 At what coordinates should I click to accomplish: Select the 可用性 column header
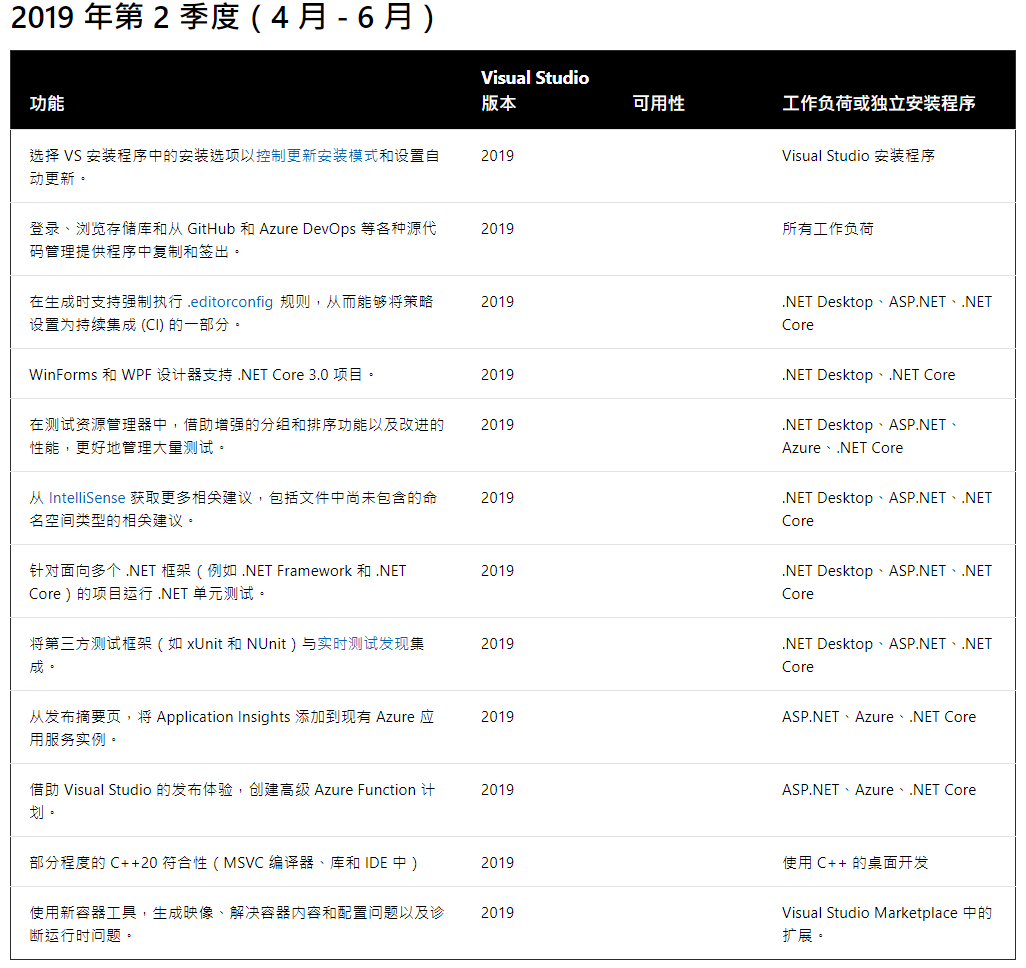(658, 103)
